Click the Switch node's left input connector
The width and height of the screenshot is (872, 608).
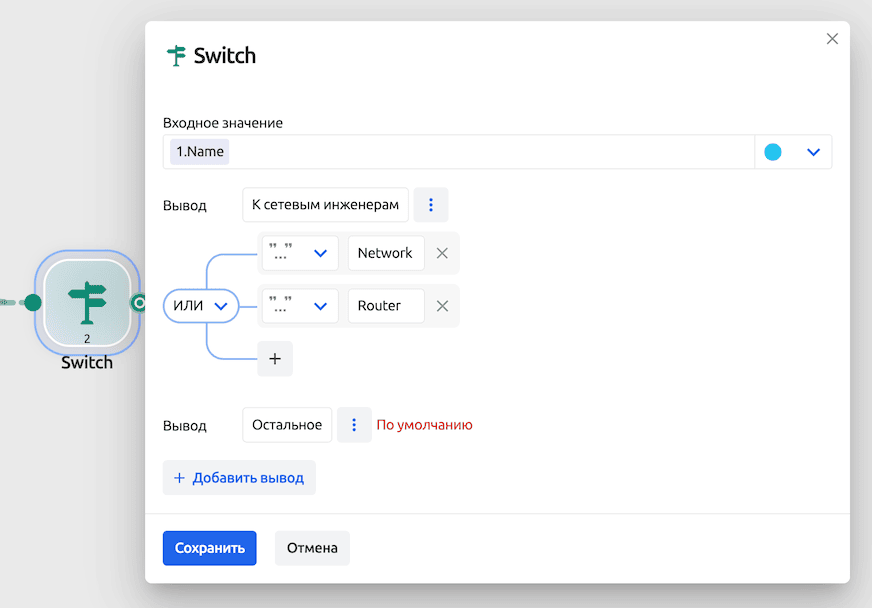click(33, 302)
